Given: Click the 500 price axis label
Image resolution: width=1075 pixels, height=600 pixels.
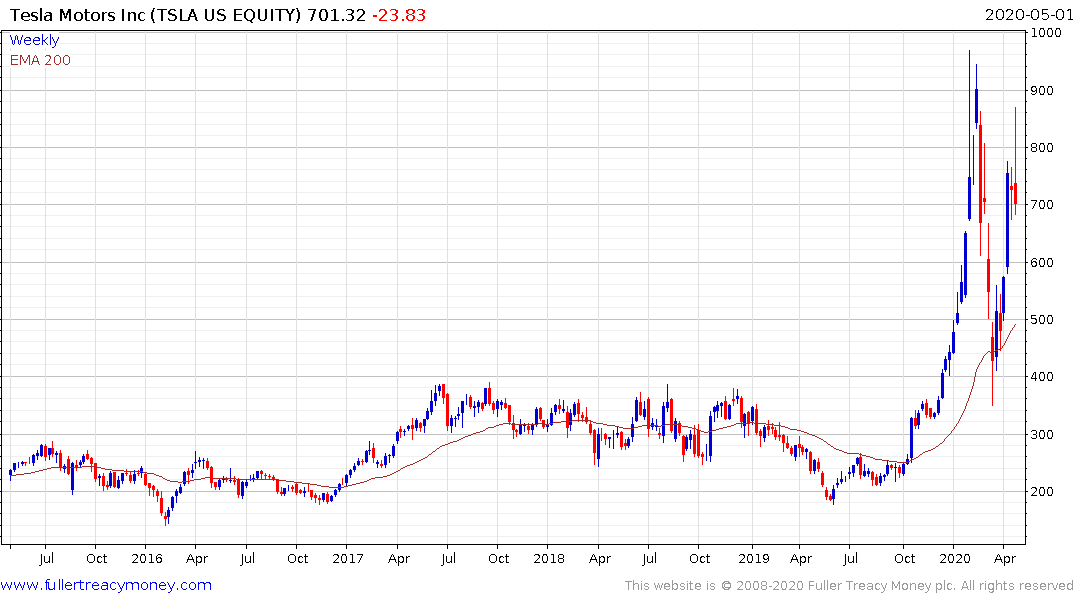Looking at the screenshot, I should coord(1042,320).
